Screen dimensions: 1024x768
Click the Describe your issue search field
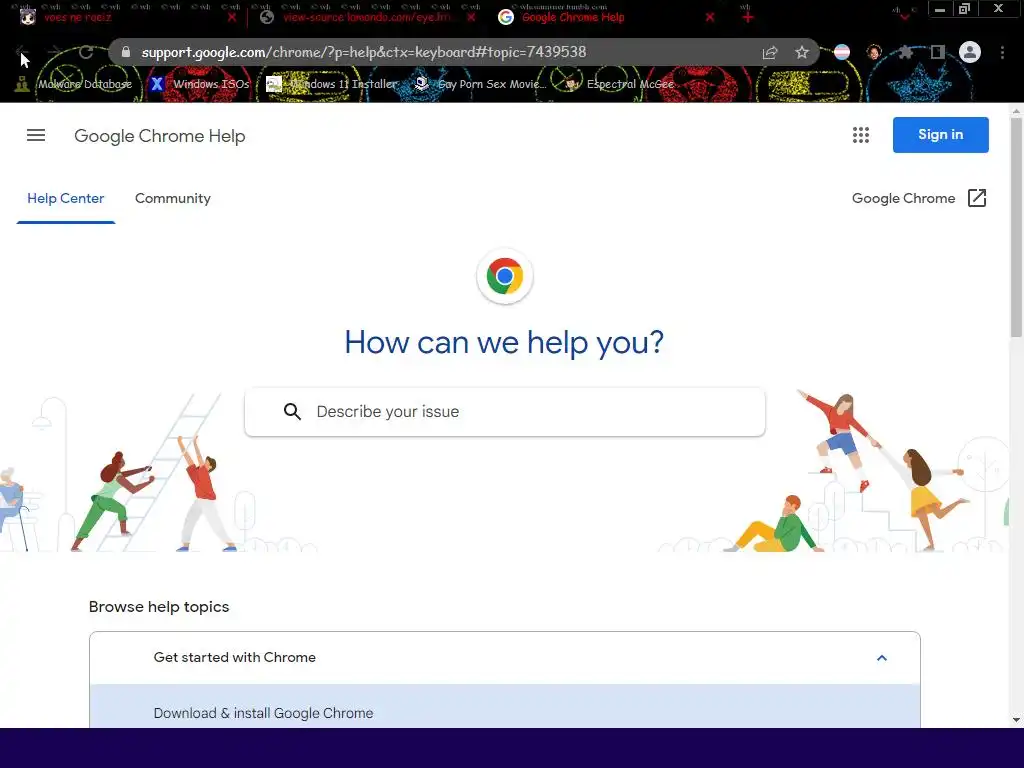pos(505,411)
